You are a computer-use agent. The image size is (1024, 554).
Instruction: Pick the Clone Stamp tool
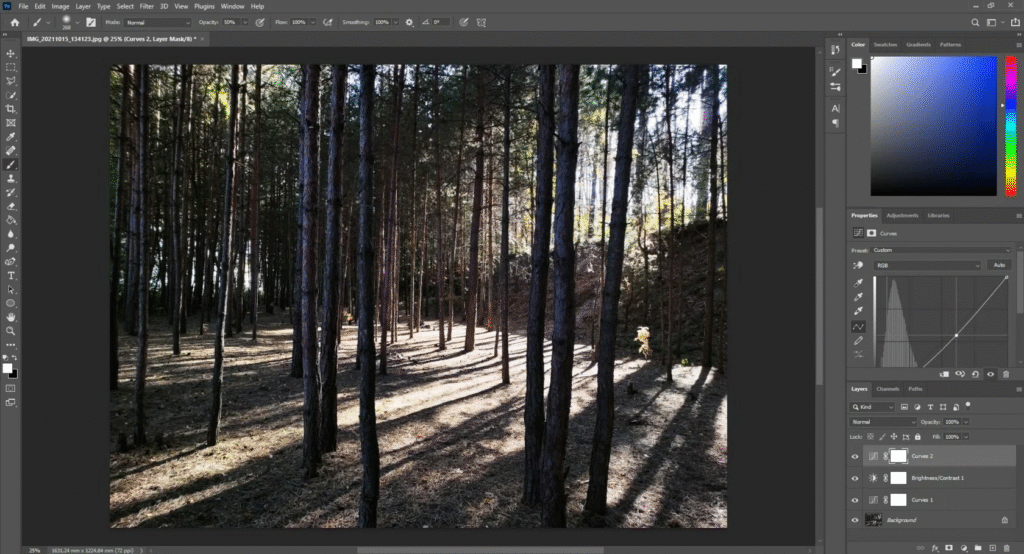11,178
